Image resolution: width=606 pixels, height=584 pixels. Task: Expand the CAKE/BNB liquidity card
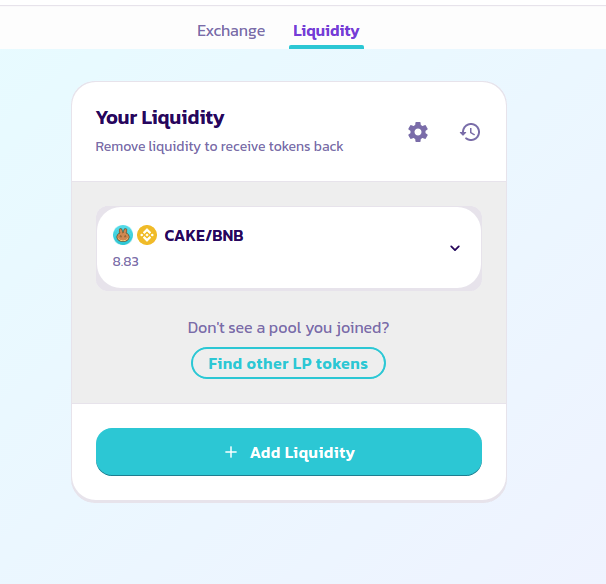tap(289, 248)
